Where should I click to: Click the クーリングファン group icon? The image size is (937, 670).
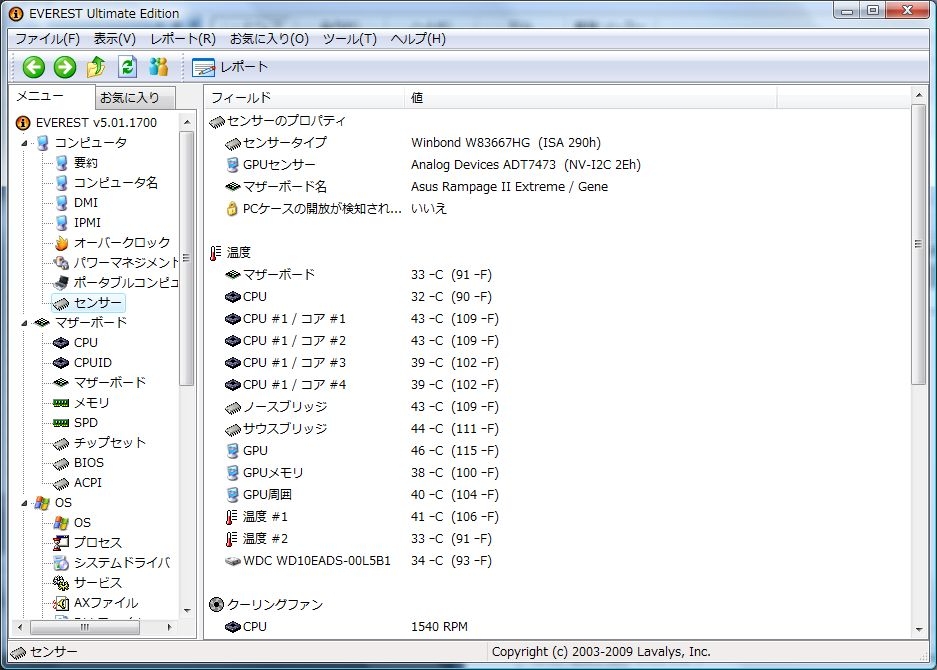coord(216,605)
